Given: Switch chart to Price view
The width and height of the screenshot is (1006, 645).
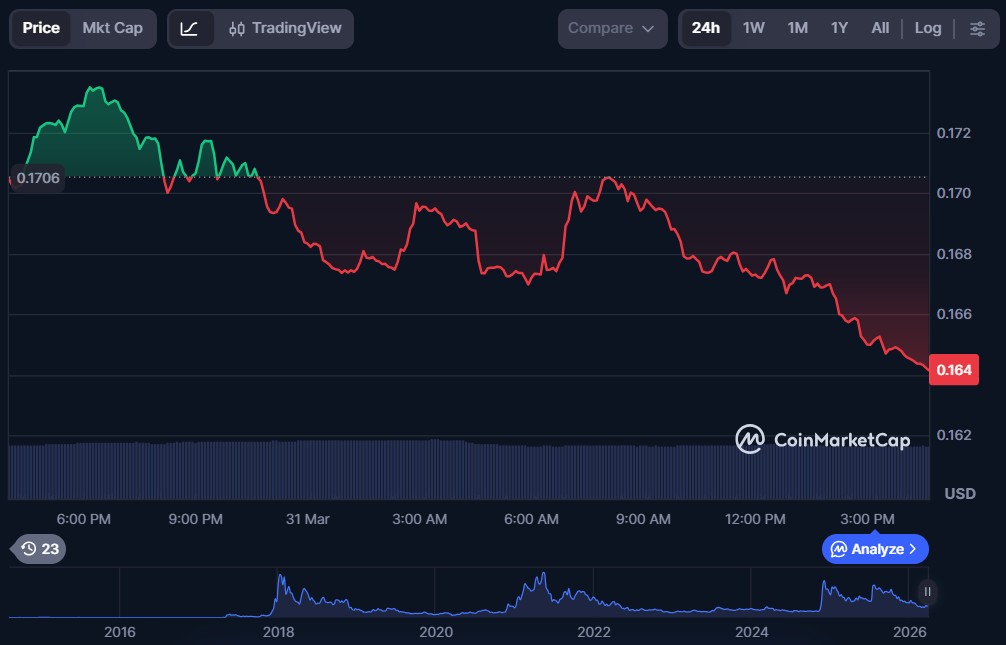Looking at the screenshot, I should point(41,28).
